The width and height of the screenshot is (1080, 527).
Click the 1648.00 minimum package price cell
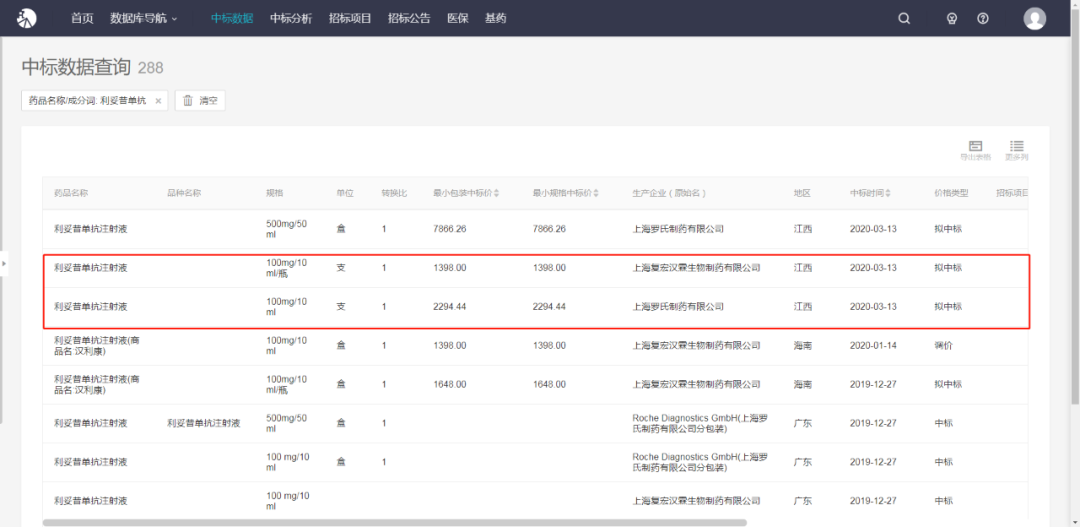pos(449,384)
